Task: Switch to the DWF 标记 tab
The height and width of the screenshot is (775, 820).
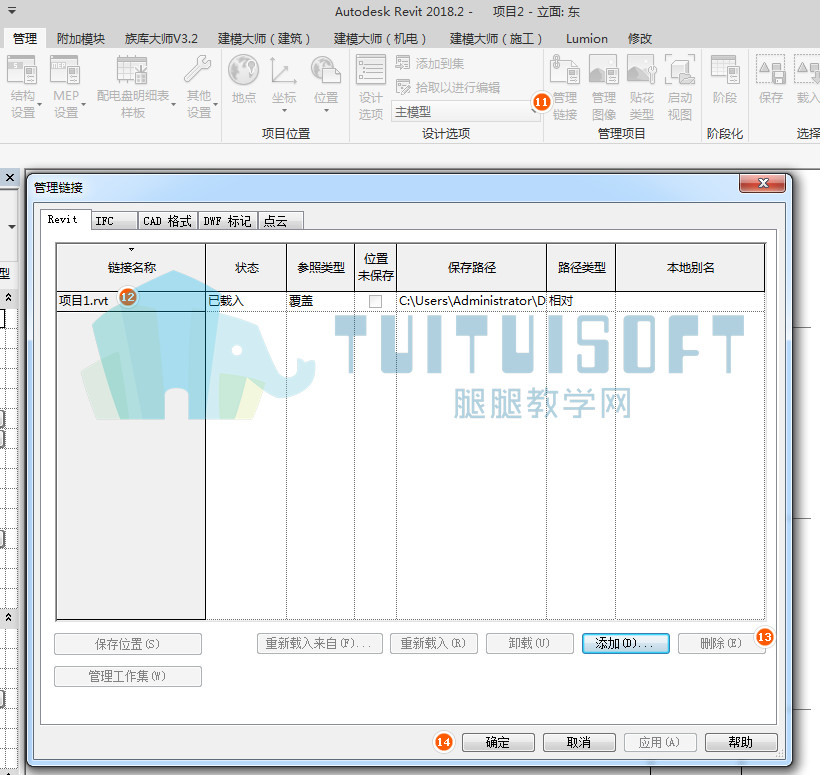Action: pos(227,221)
